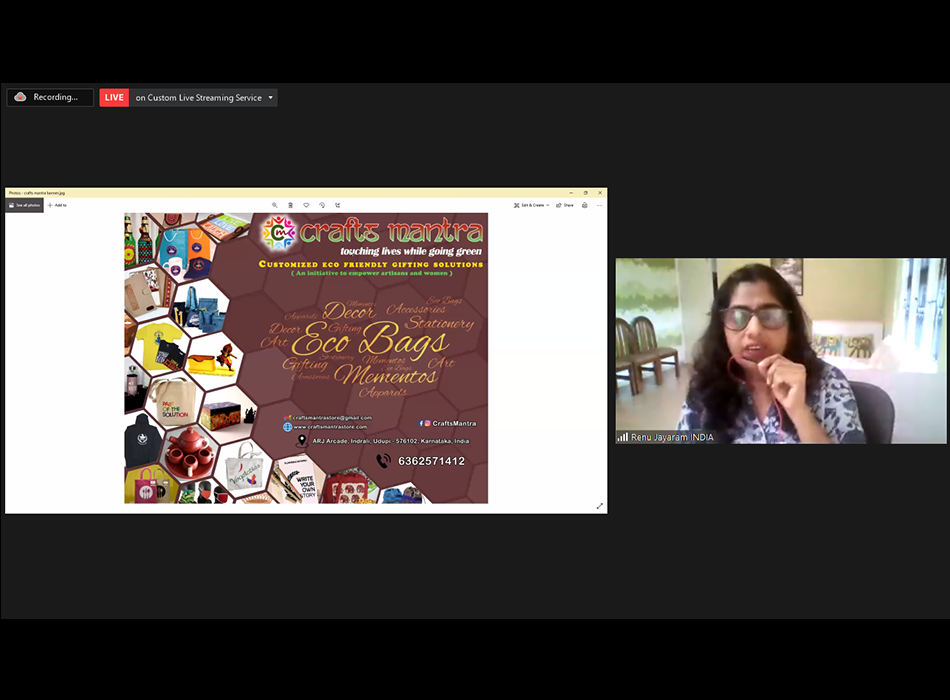The image size is (950, 700).
Task: Click the crop icon in Photos toolbar
Action: (337, 205)
